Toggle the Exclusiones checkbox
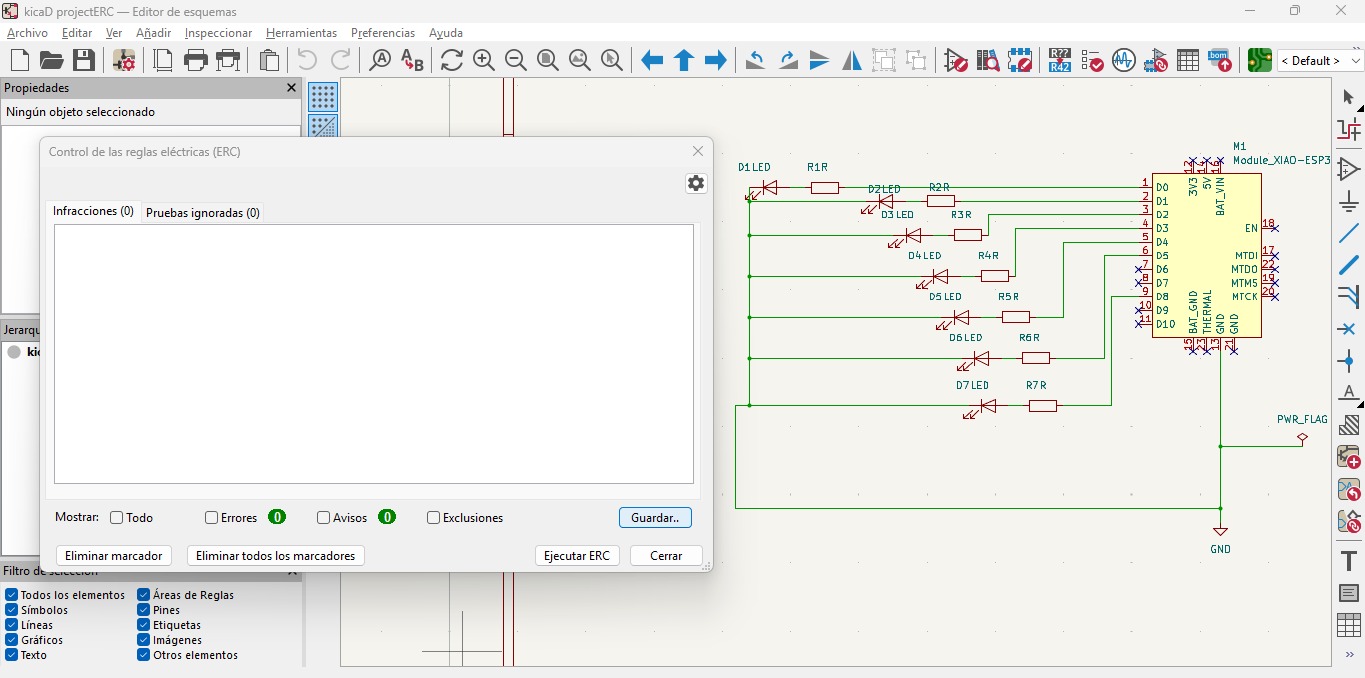The height and width of the screenshot is (678, 1365). 433,518
